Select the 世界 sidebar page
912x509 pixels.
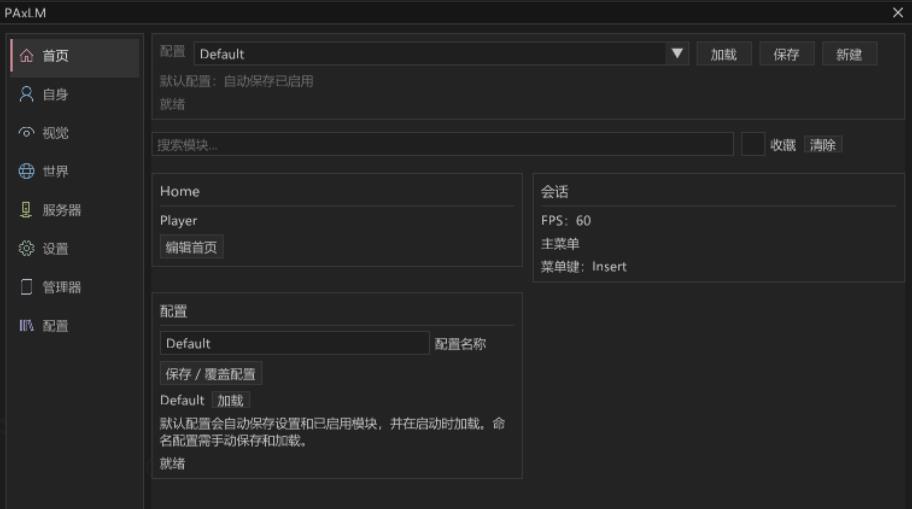click(x=75, y=171)
